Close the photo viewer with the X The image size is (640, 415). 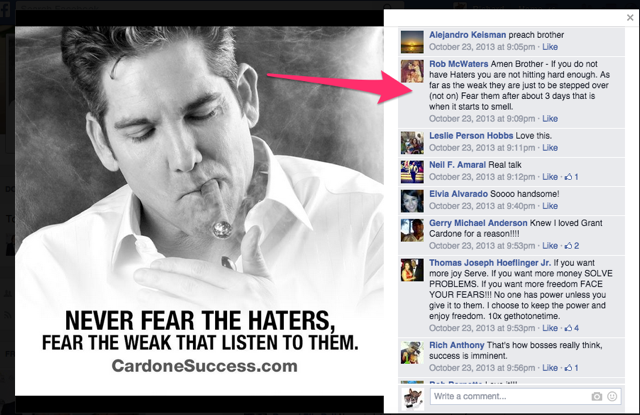coord(630,18)
